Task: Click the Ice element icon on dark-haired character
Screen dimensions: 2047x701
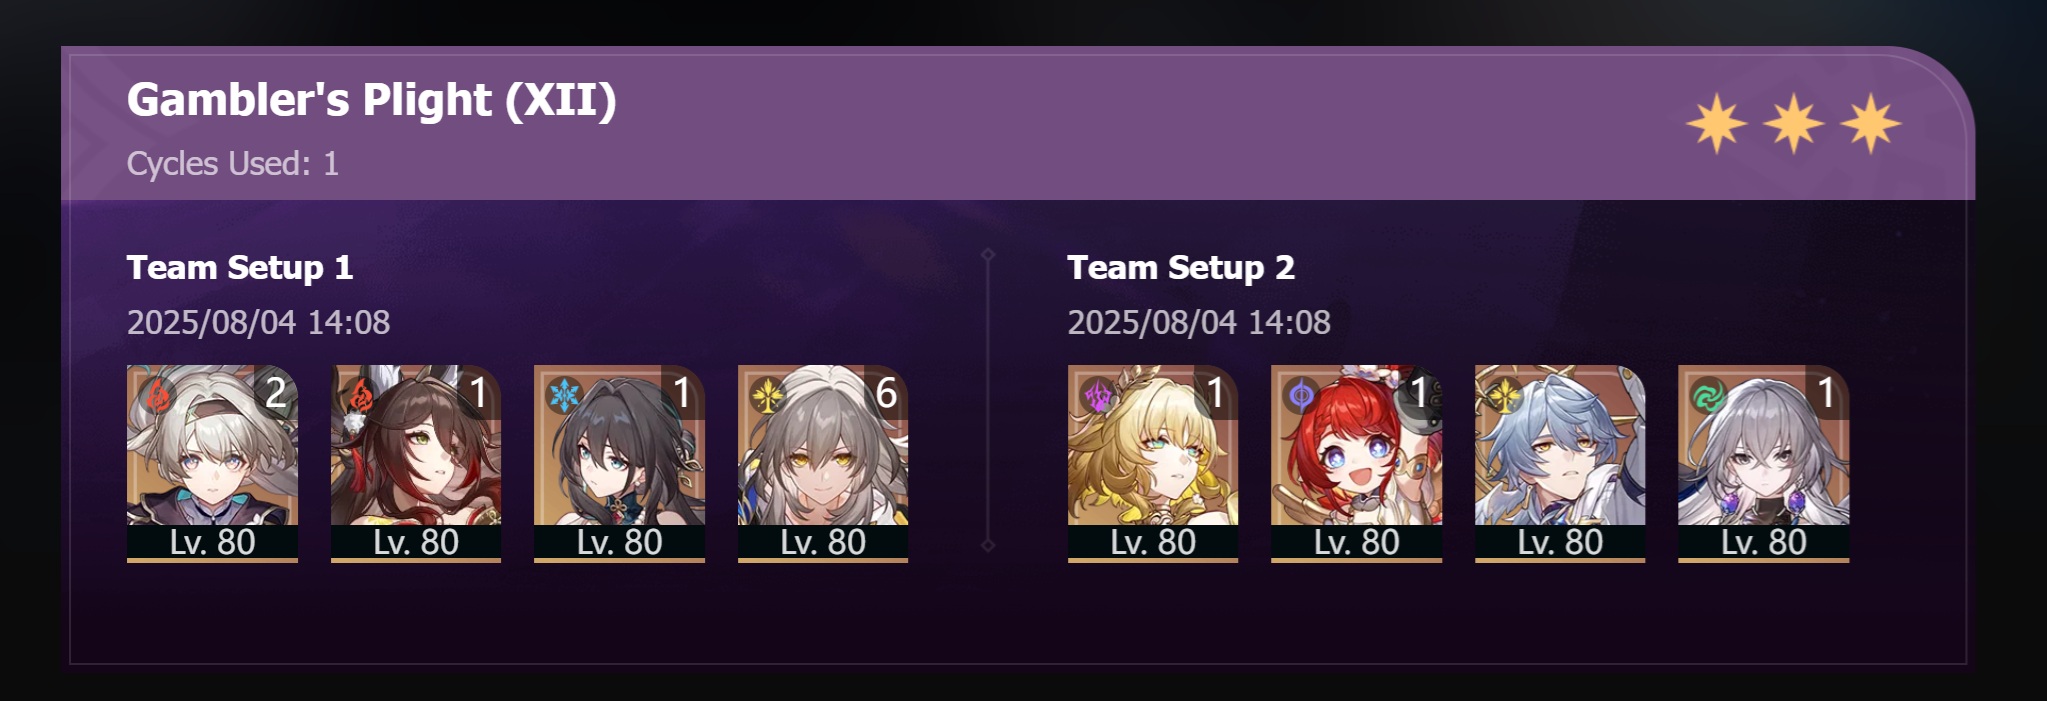Action: [564, 396]
